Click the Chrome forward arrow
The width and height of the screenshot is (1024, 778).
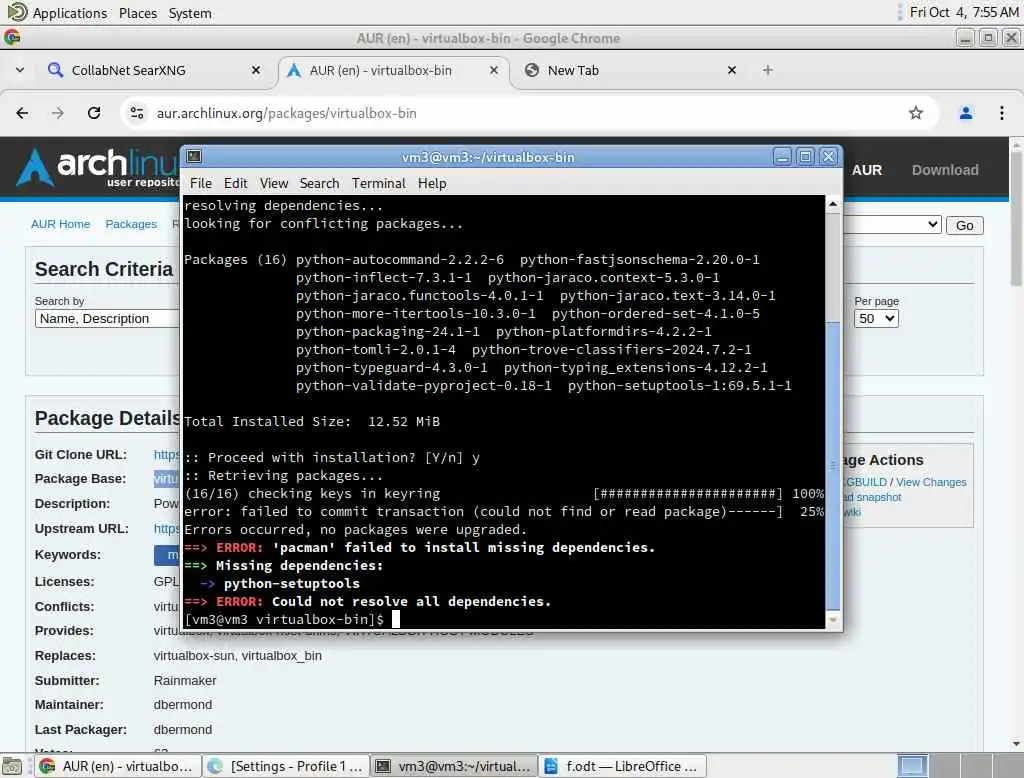point(57,113)
